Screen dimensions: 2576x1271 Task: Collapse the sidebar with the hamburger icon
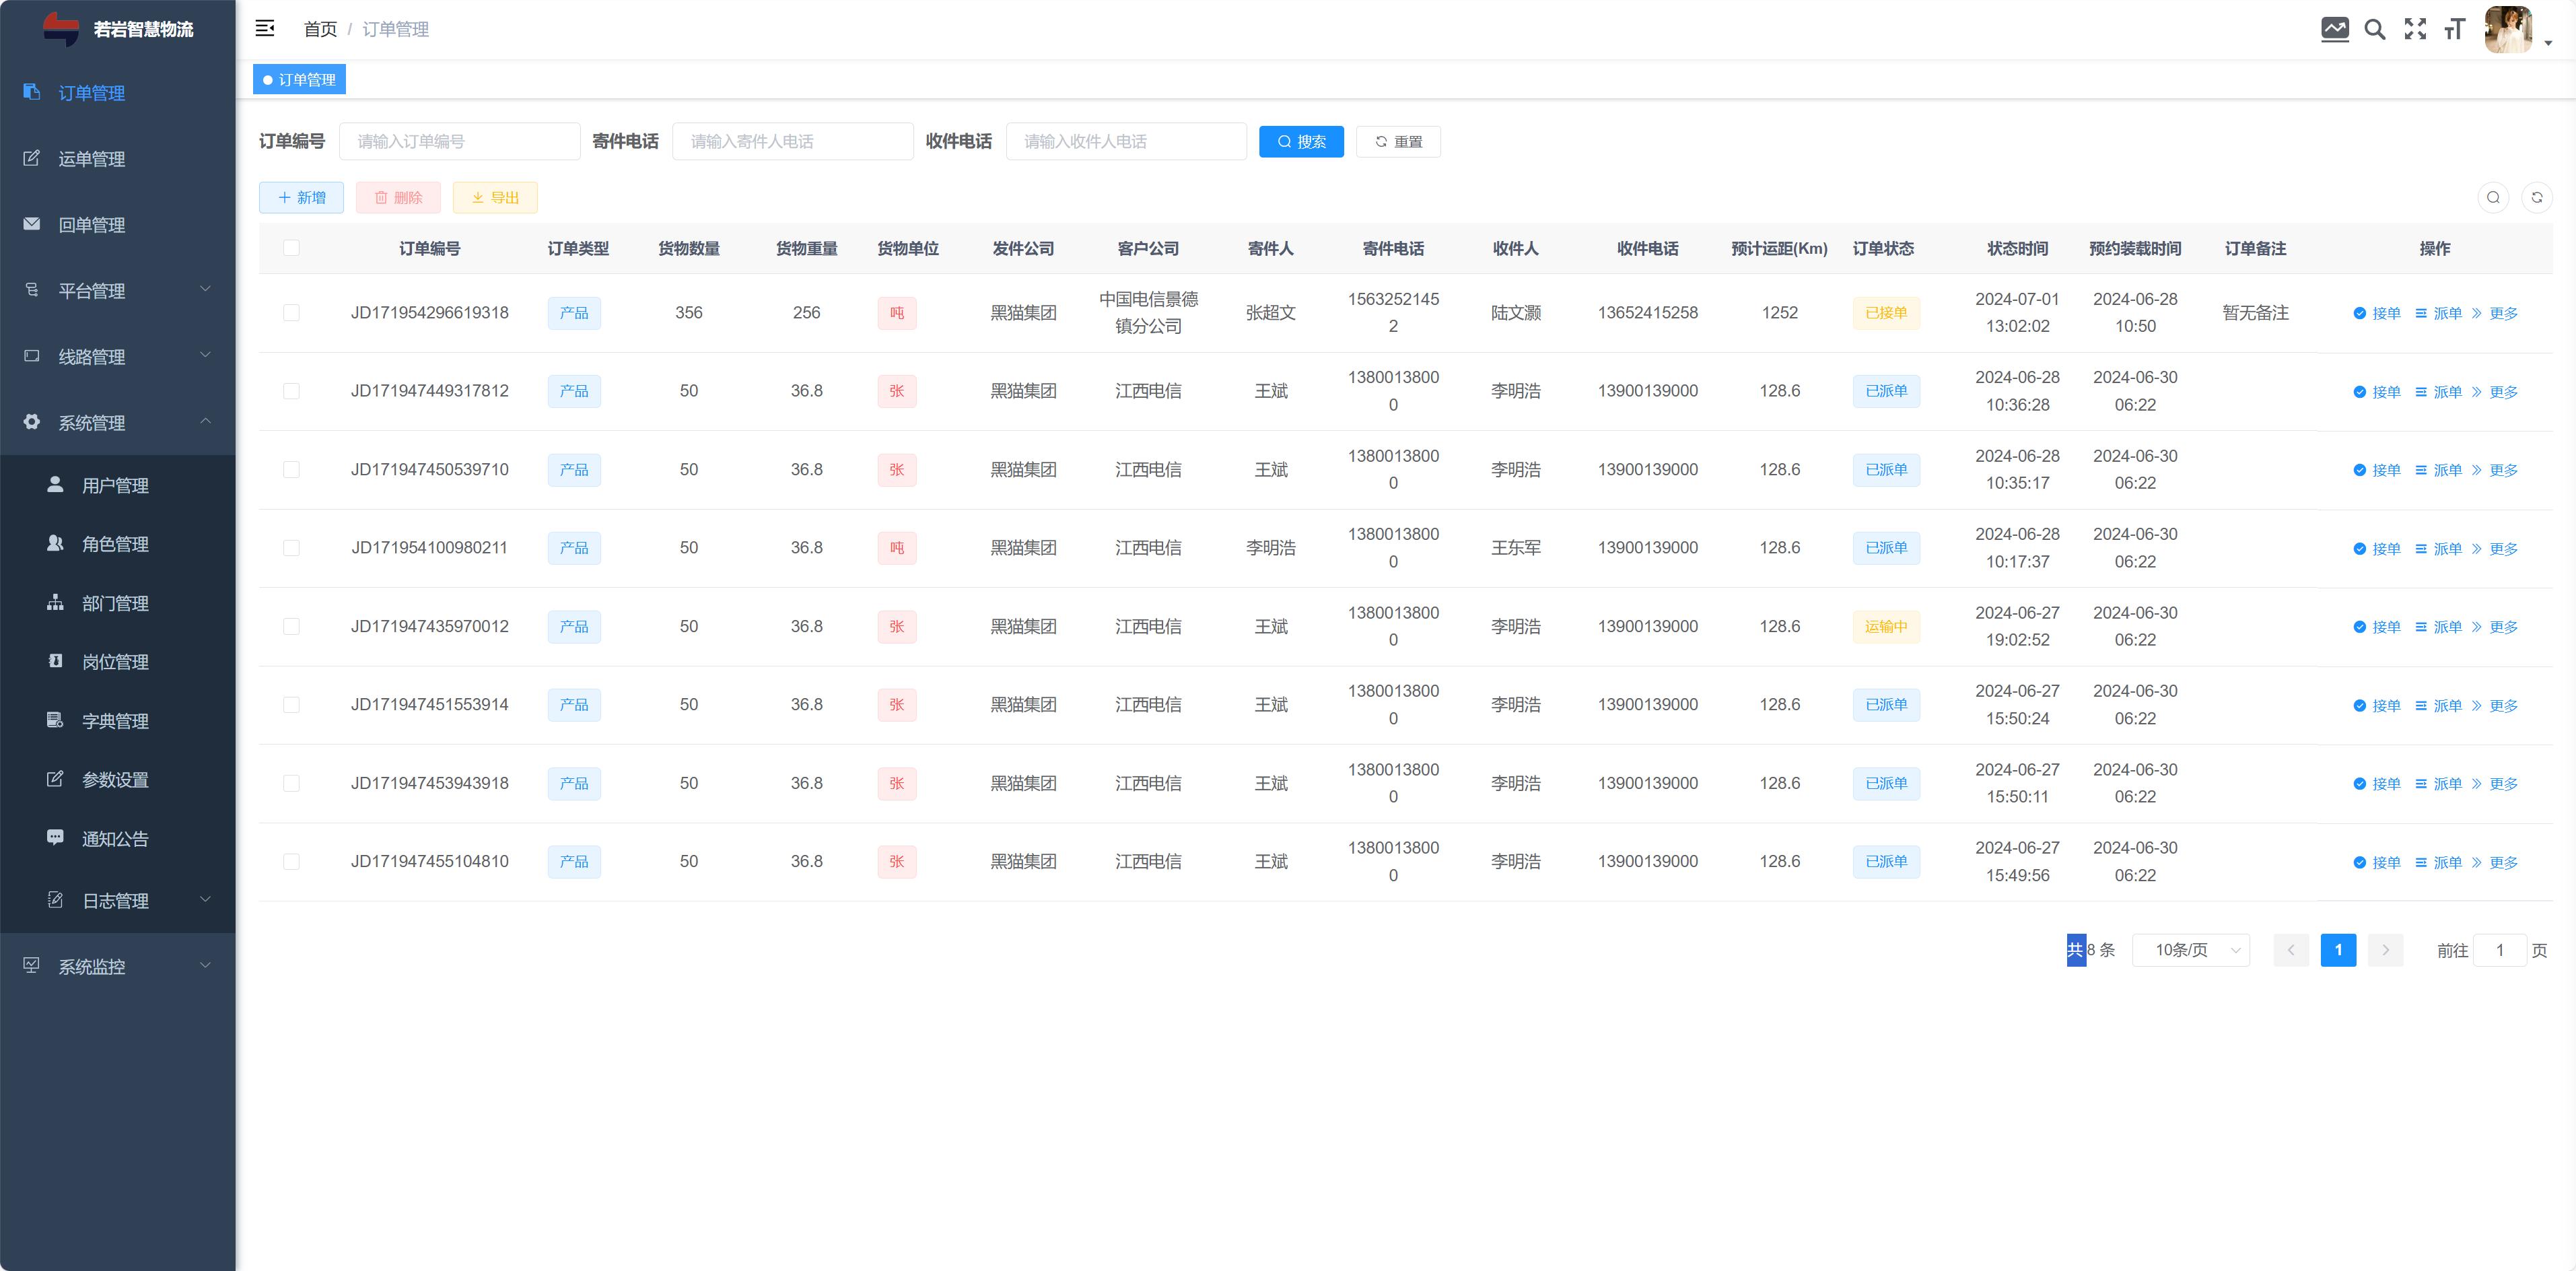click(265, 29)
